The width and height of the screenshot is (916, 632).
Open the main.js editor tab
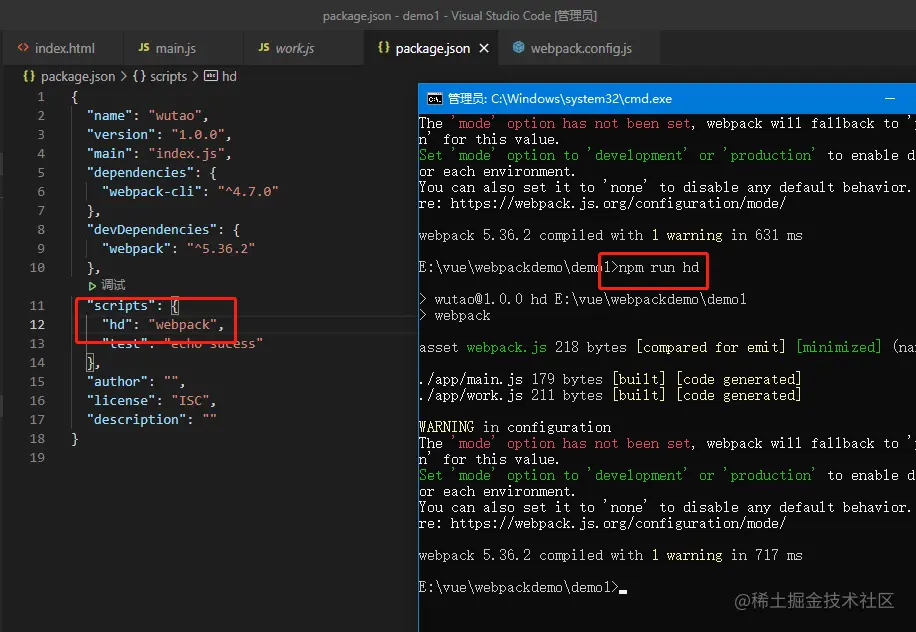(183, 48)
